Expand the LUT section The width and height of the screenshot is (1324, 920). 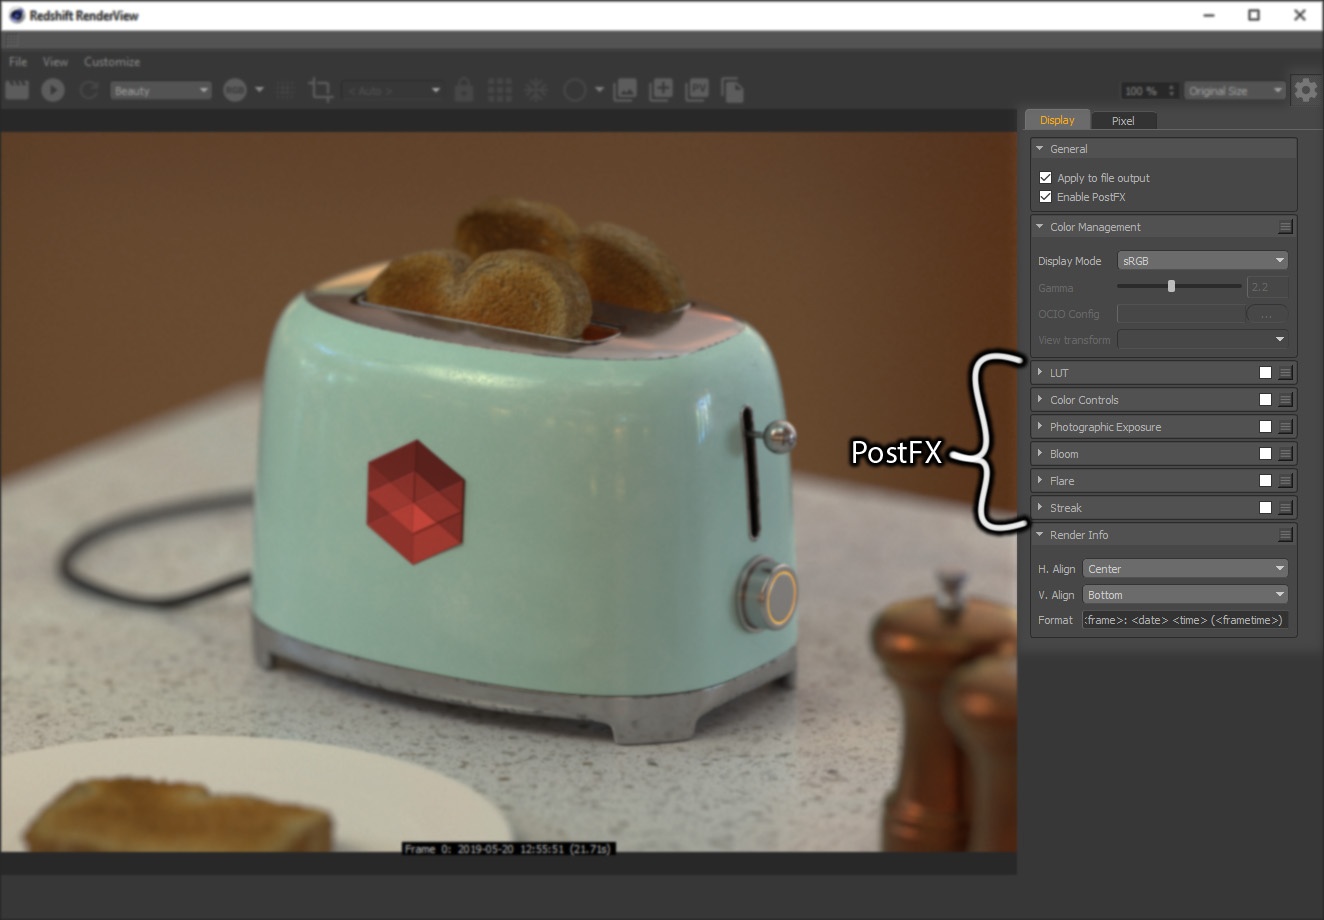[1040, 372]
